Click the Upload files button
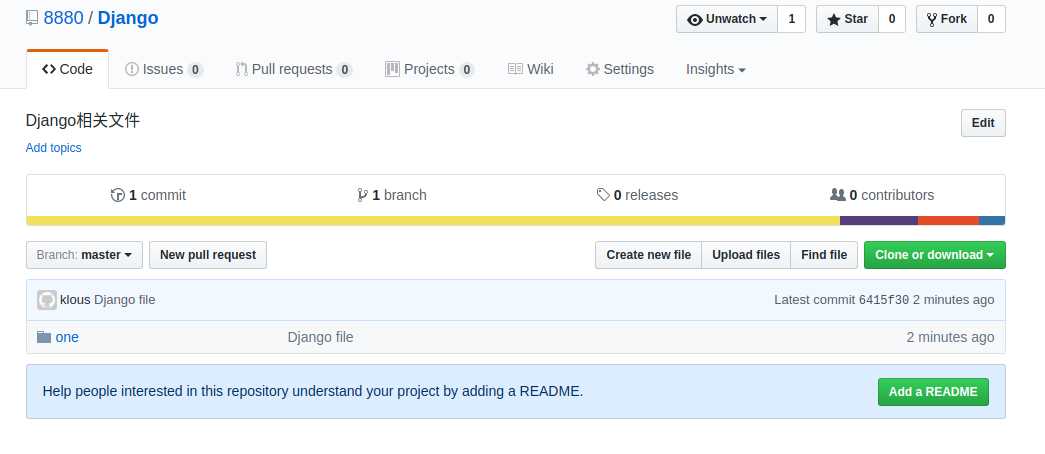The height and width of the screenshot is (454, 1045). (746, 255)
